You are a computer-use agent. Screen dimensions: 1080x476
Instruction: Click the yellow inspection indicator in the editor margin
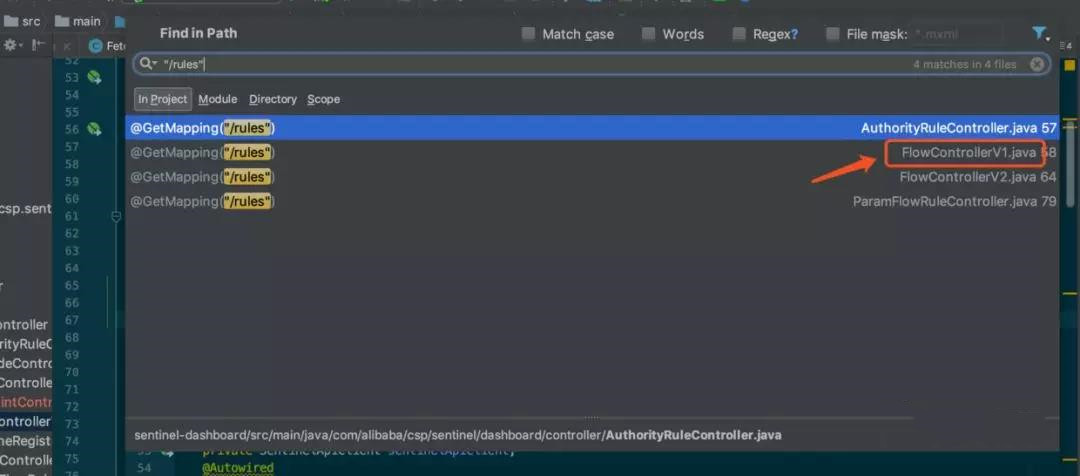click(1070, 65)
